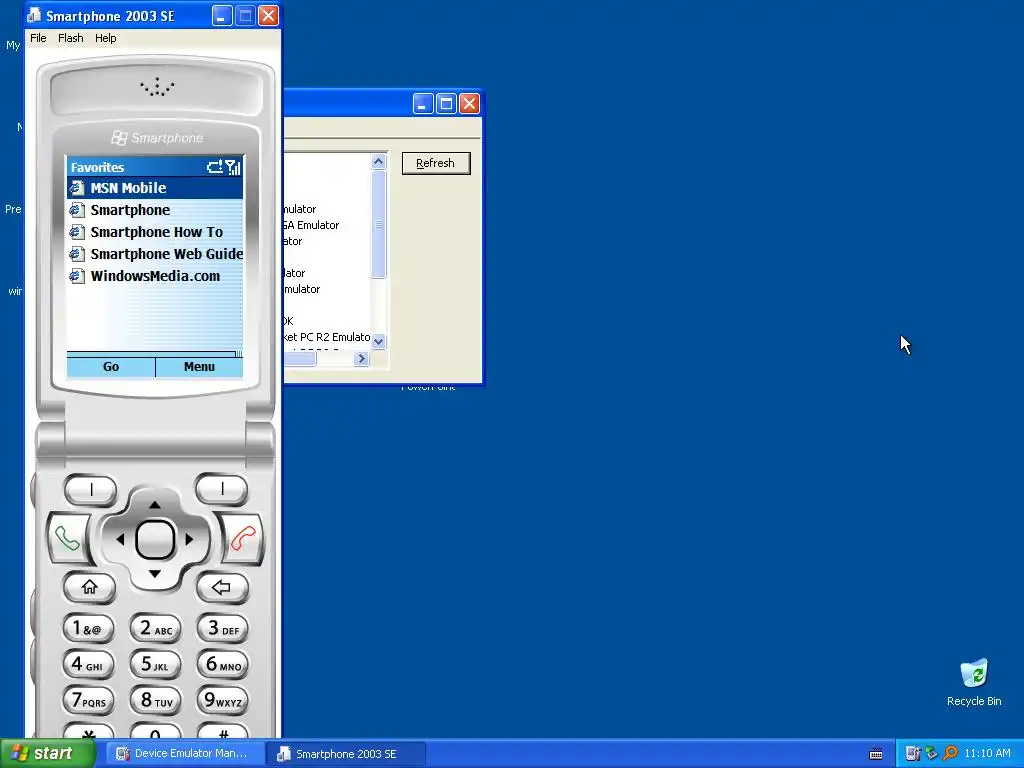Close the Device Emulator Manager window

pos(470,103)
